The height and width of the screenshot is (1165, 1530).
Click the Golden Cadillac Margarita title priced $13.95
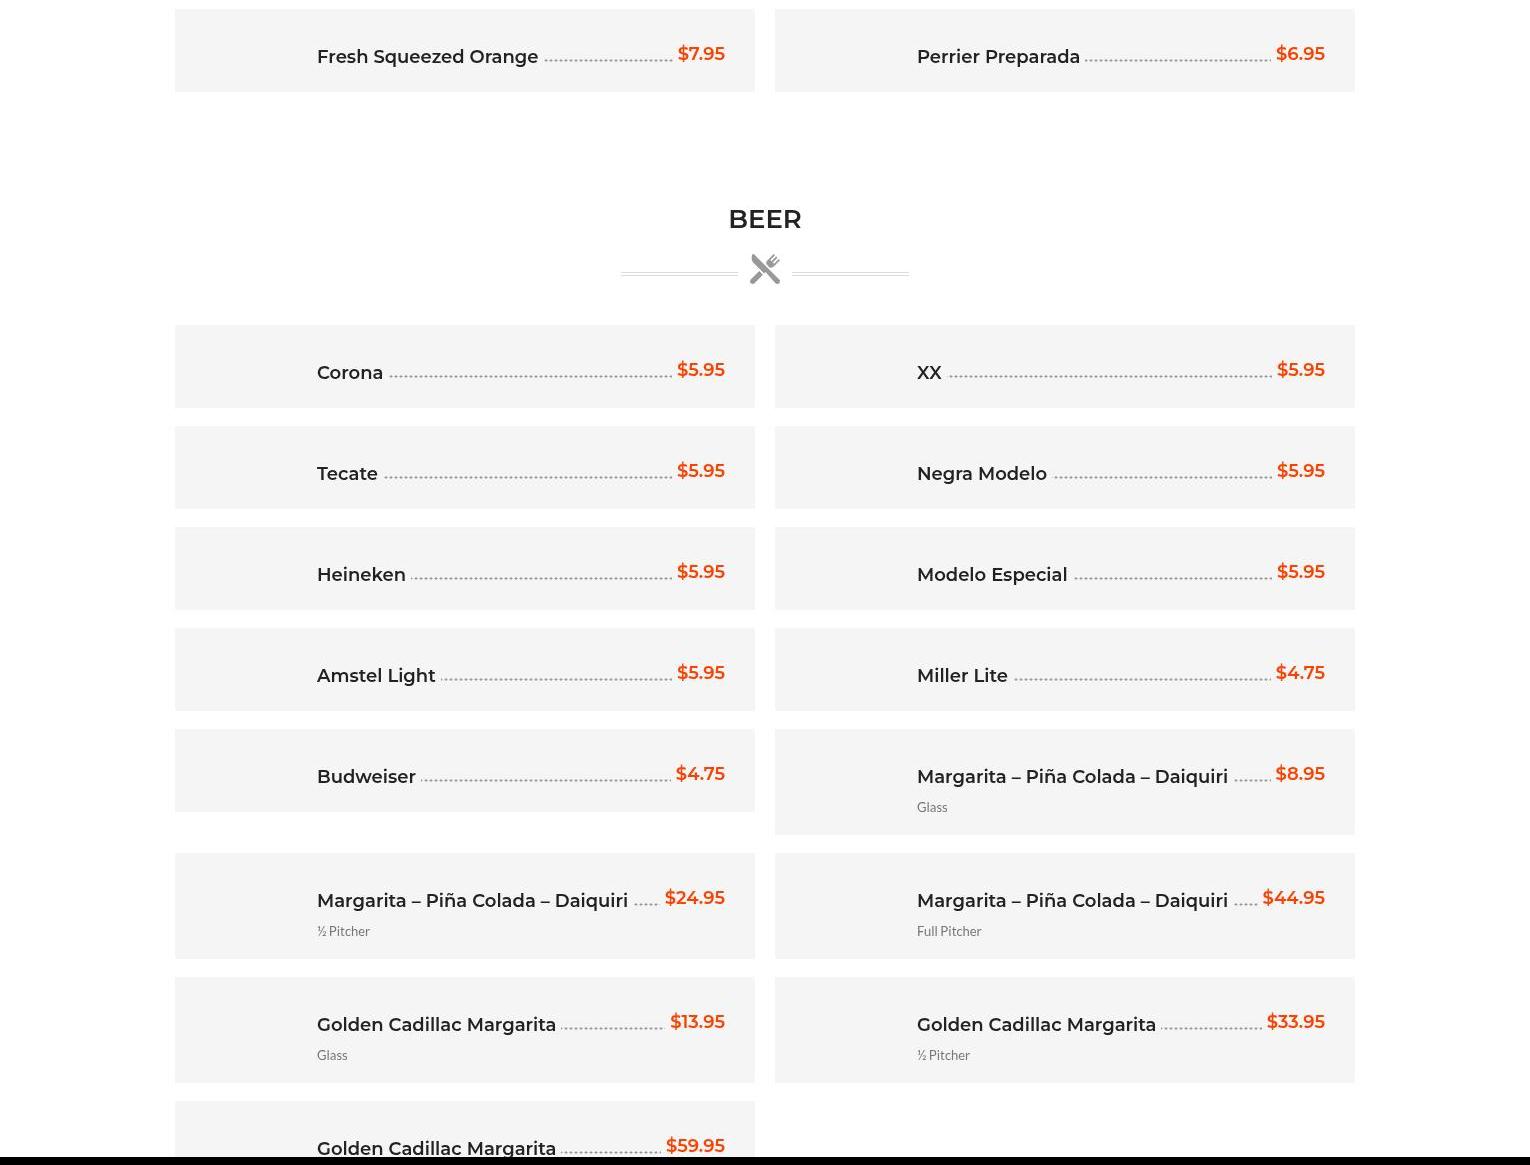click(436, 1025)
